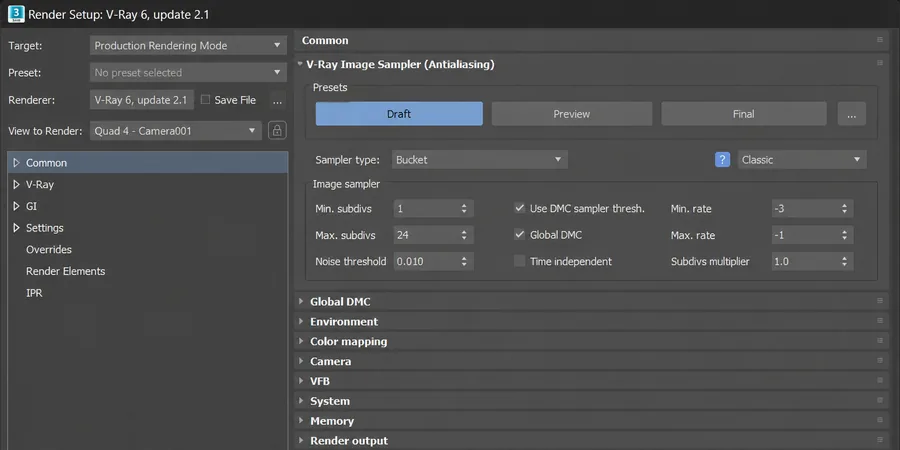This screenshot has width=900, height=450.
Task: Expand the Environment rollout
Action: [x=301, y=321]
